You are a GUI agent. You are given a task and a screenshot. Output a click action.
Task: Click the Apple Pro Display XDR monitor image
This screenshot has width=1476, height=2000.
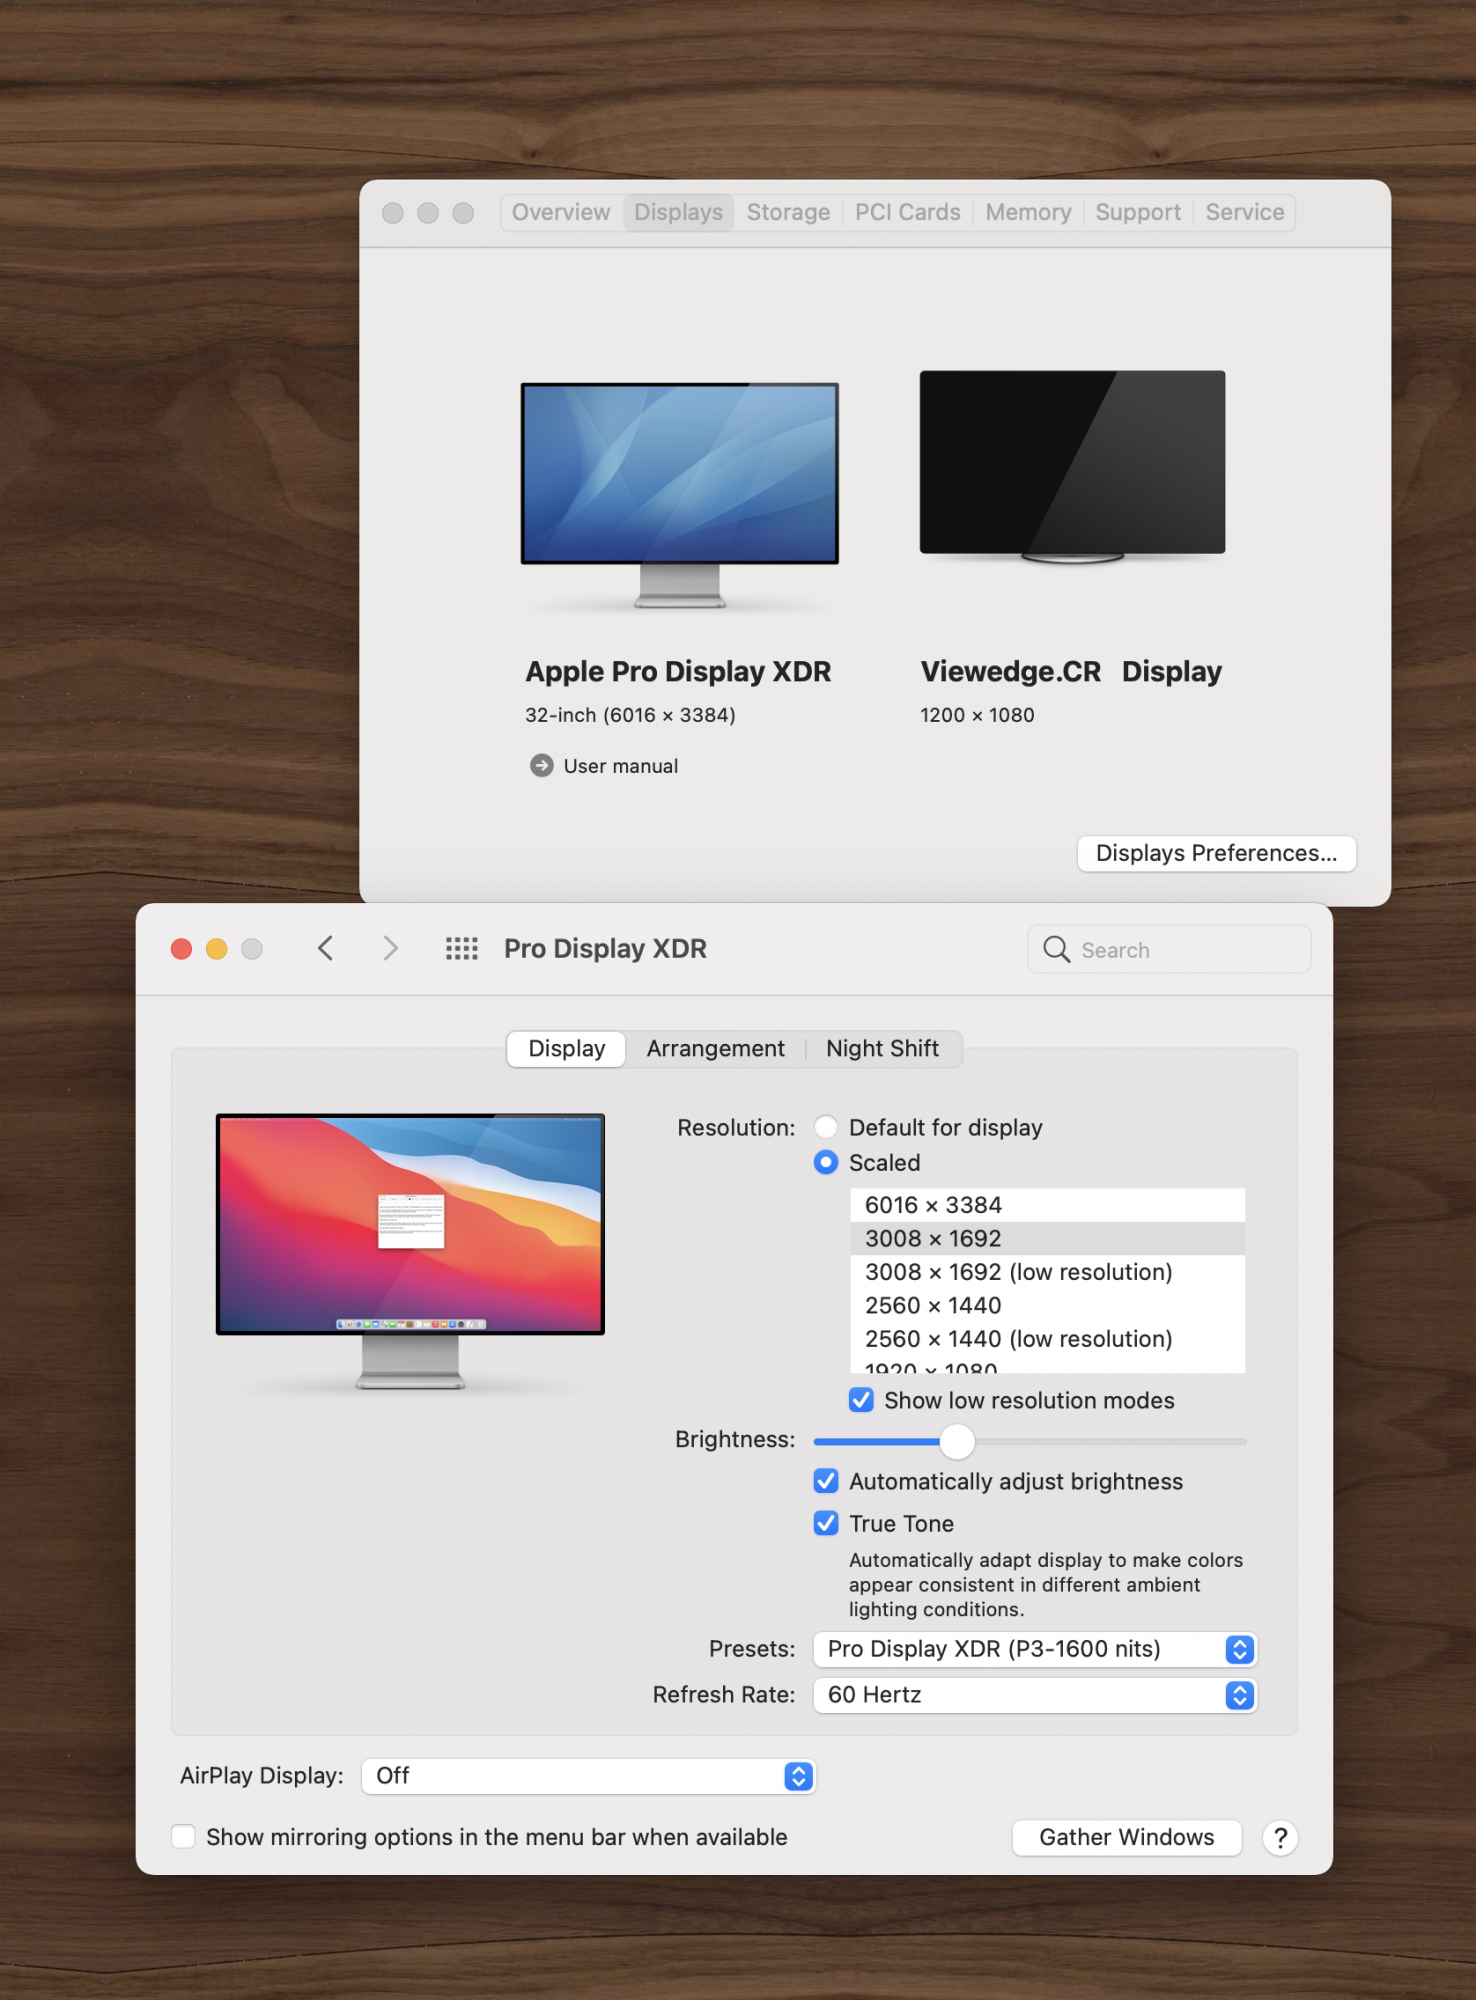click(x=679, y=495)
